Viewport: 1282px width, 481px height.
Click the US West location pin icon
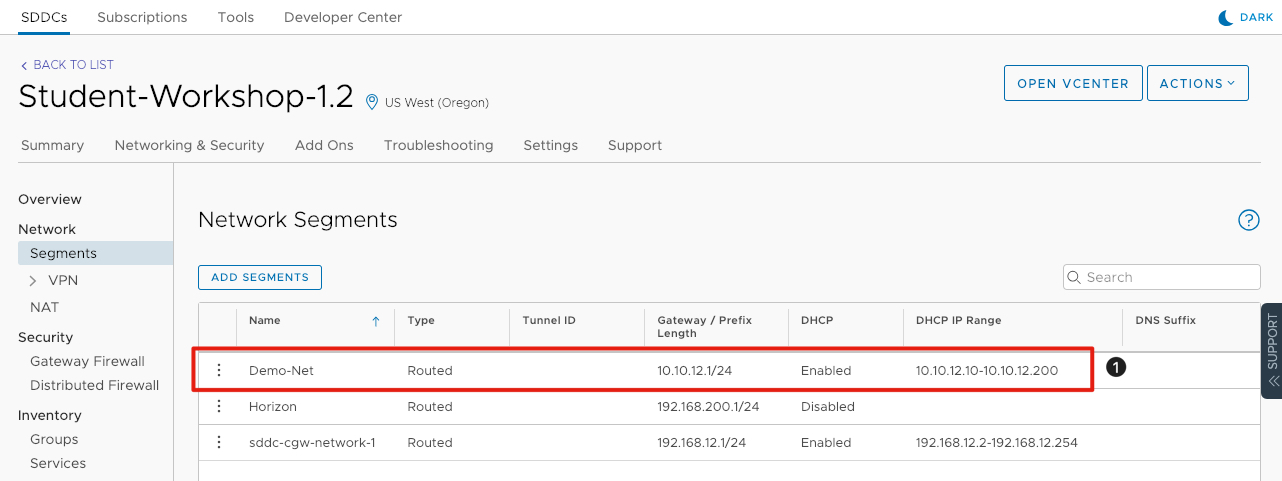(372, 102)
